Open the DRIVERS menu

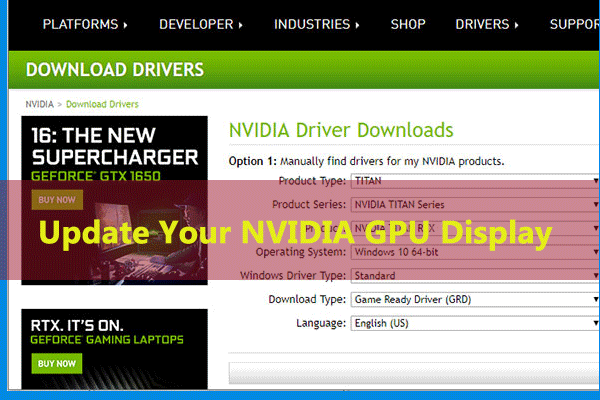pos(487,24)
